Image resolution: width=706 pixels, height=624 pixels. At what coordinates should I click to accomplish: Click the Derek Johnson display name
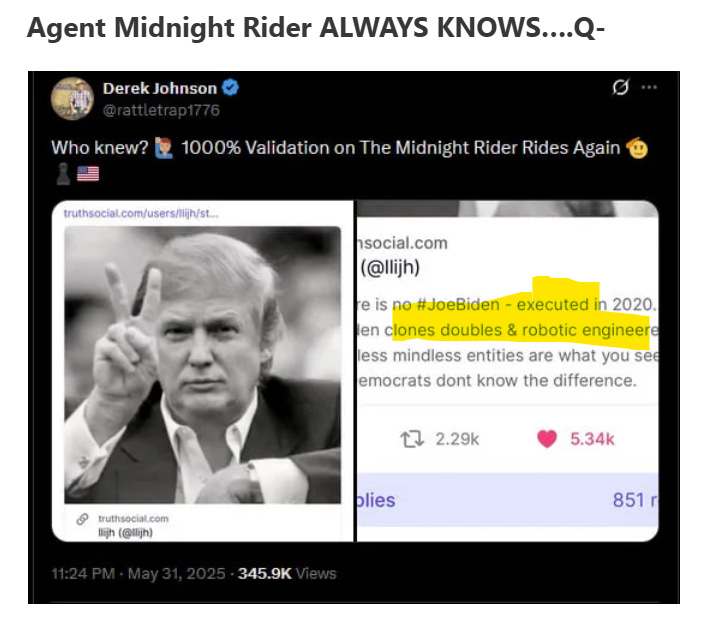click(x=160, y=88)
